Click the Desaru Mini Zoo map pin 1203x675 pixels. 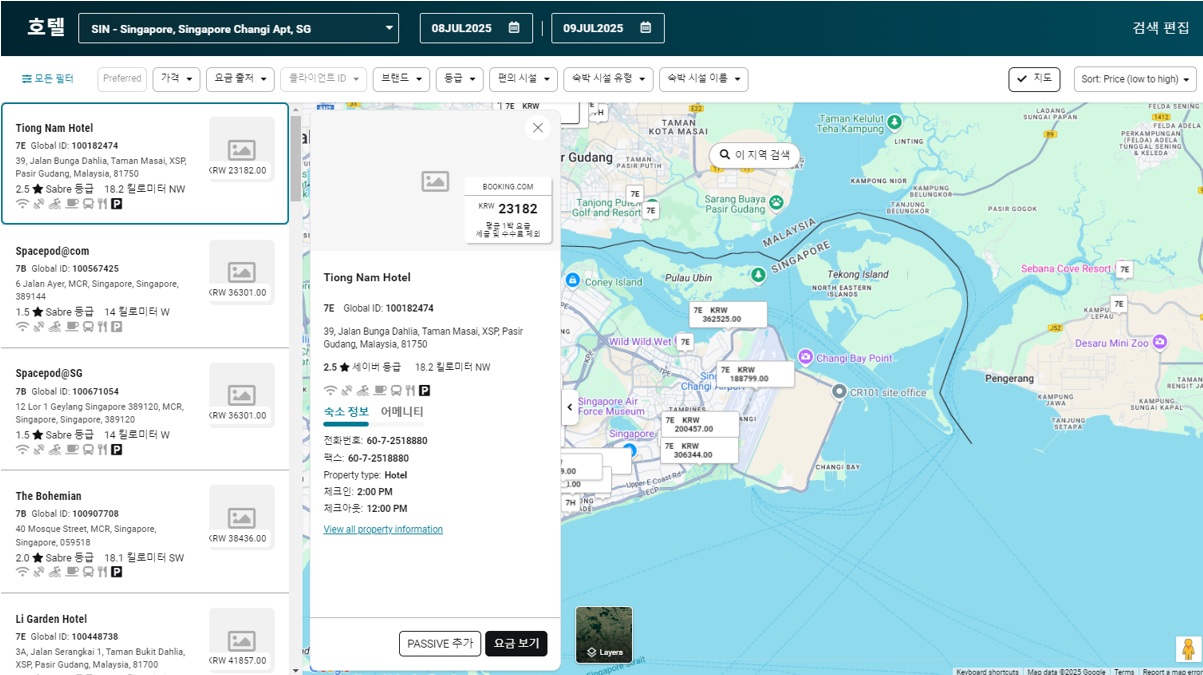pos(1159,342)
